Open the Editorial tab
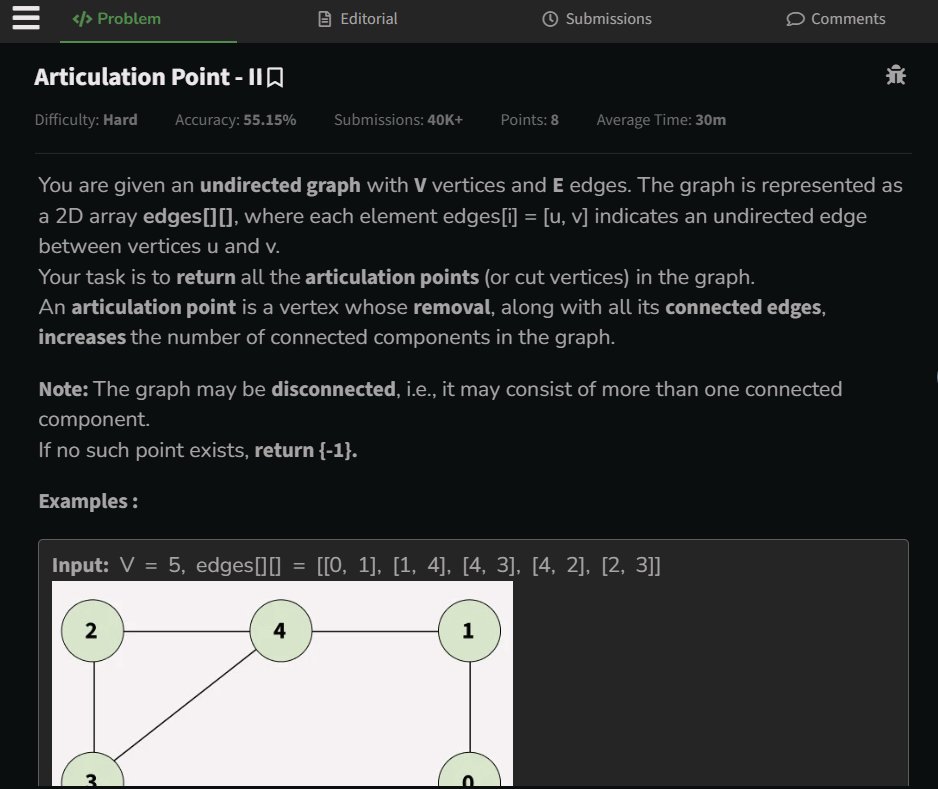This screenshot has height=789, width=938. click(357, 19)
